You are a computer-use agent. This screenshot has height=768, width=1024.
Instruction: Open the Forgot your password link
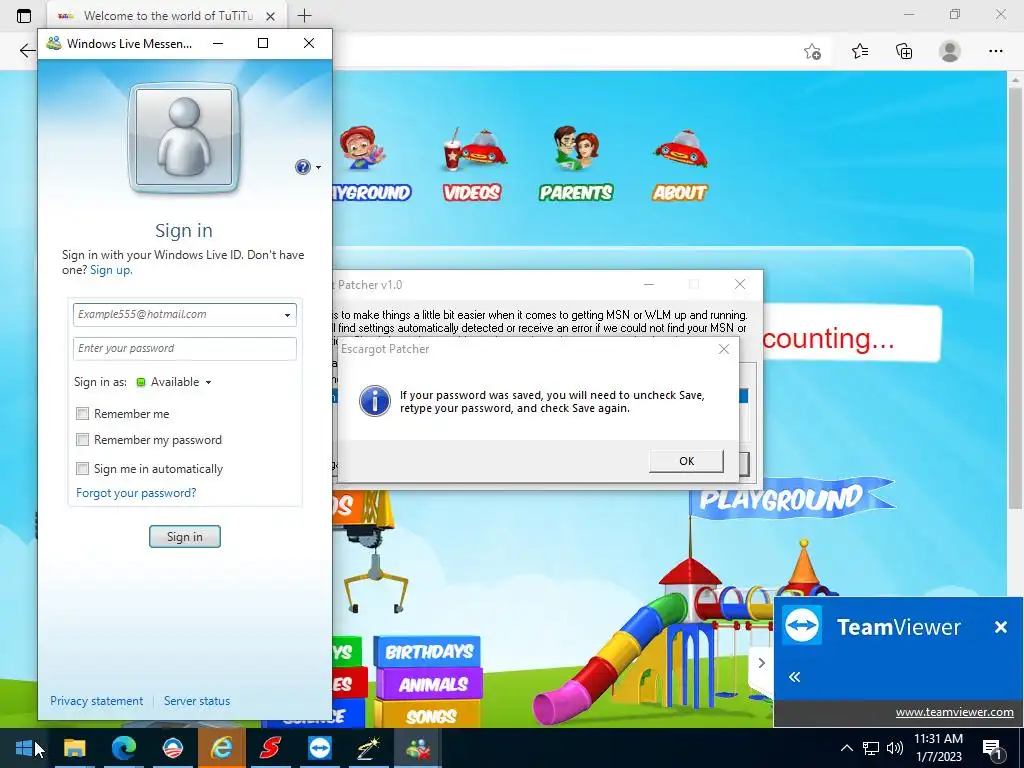[136, 493]
